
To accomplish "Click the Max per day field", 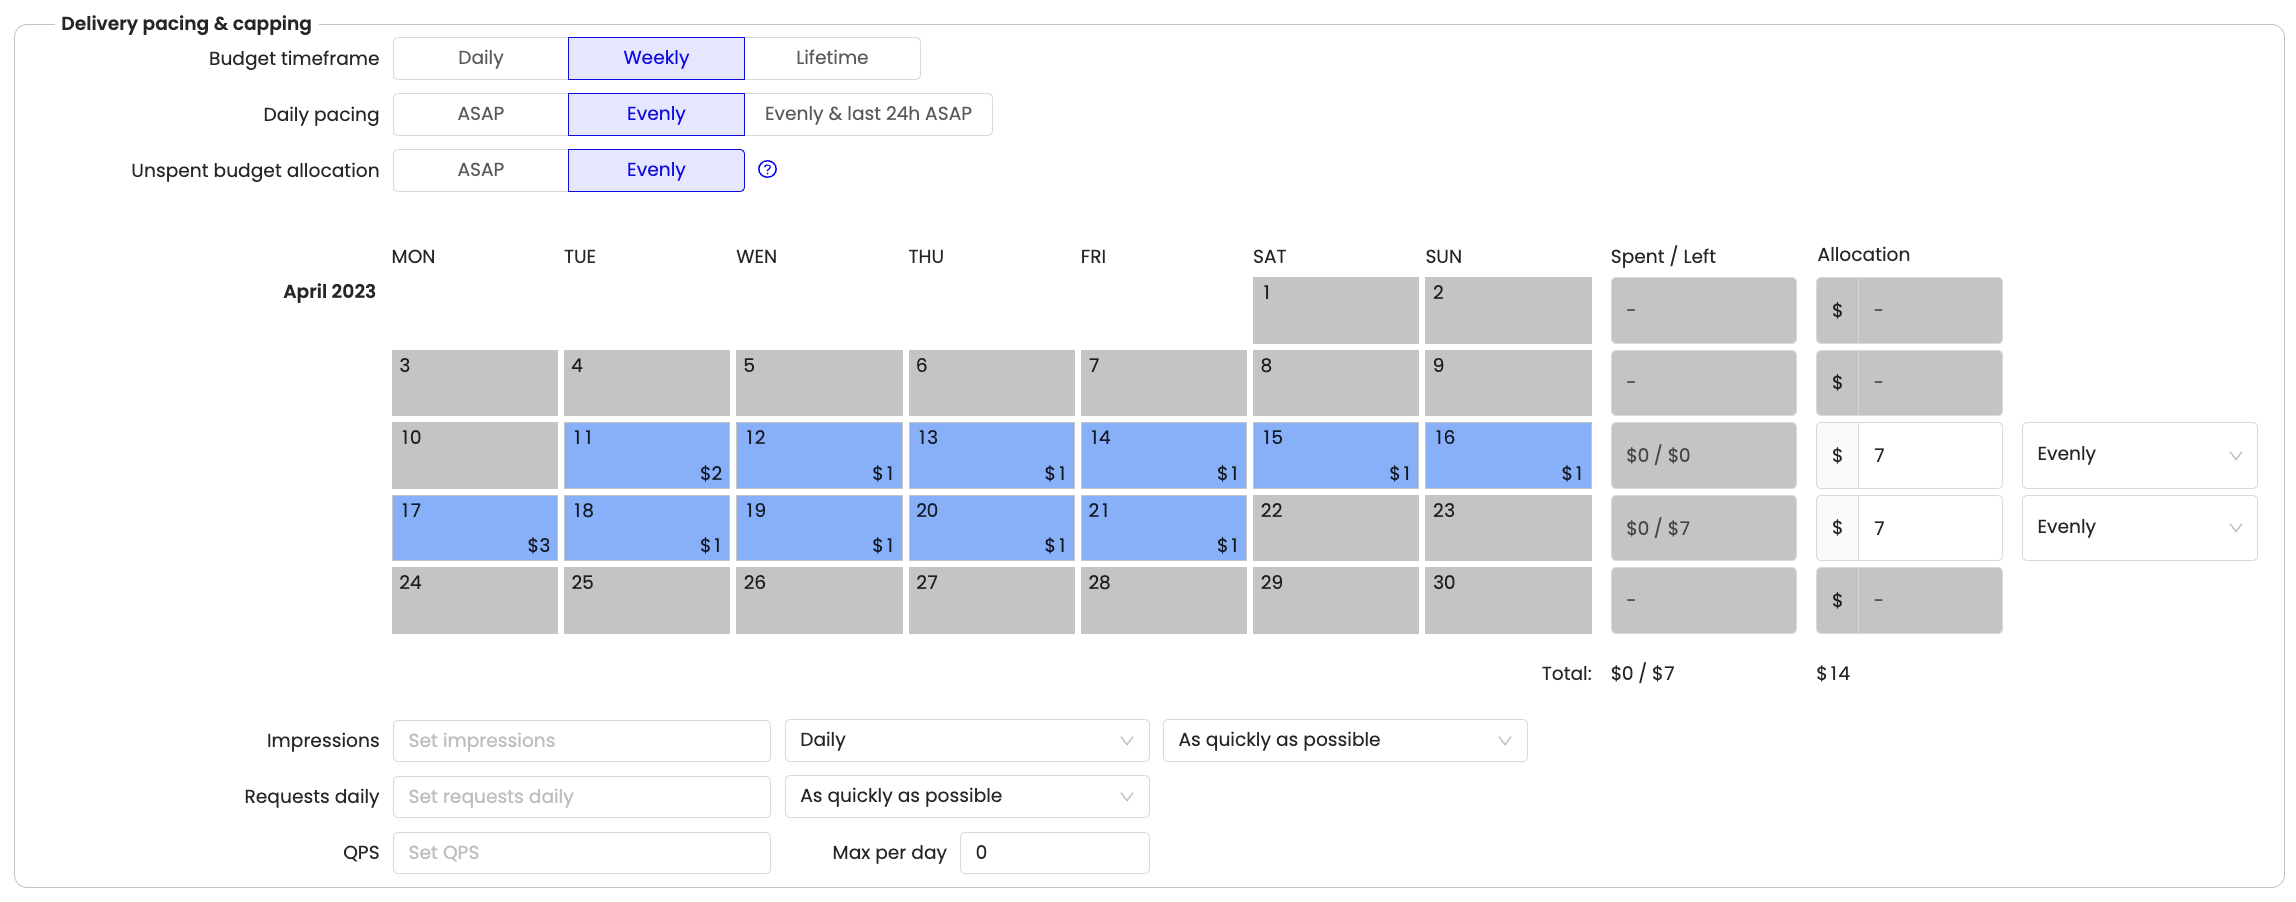I will tap(1055, 853).
